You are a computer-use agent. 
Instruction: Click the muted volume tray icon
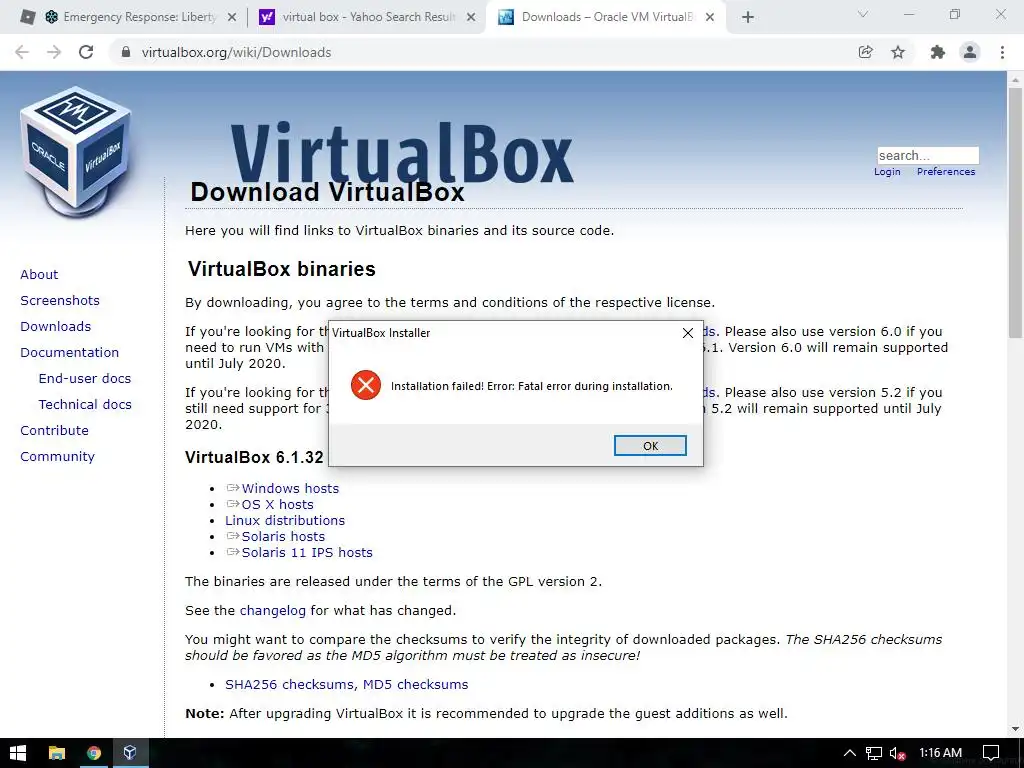898,753
